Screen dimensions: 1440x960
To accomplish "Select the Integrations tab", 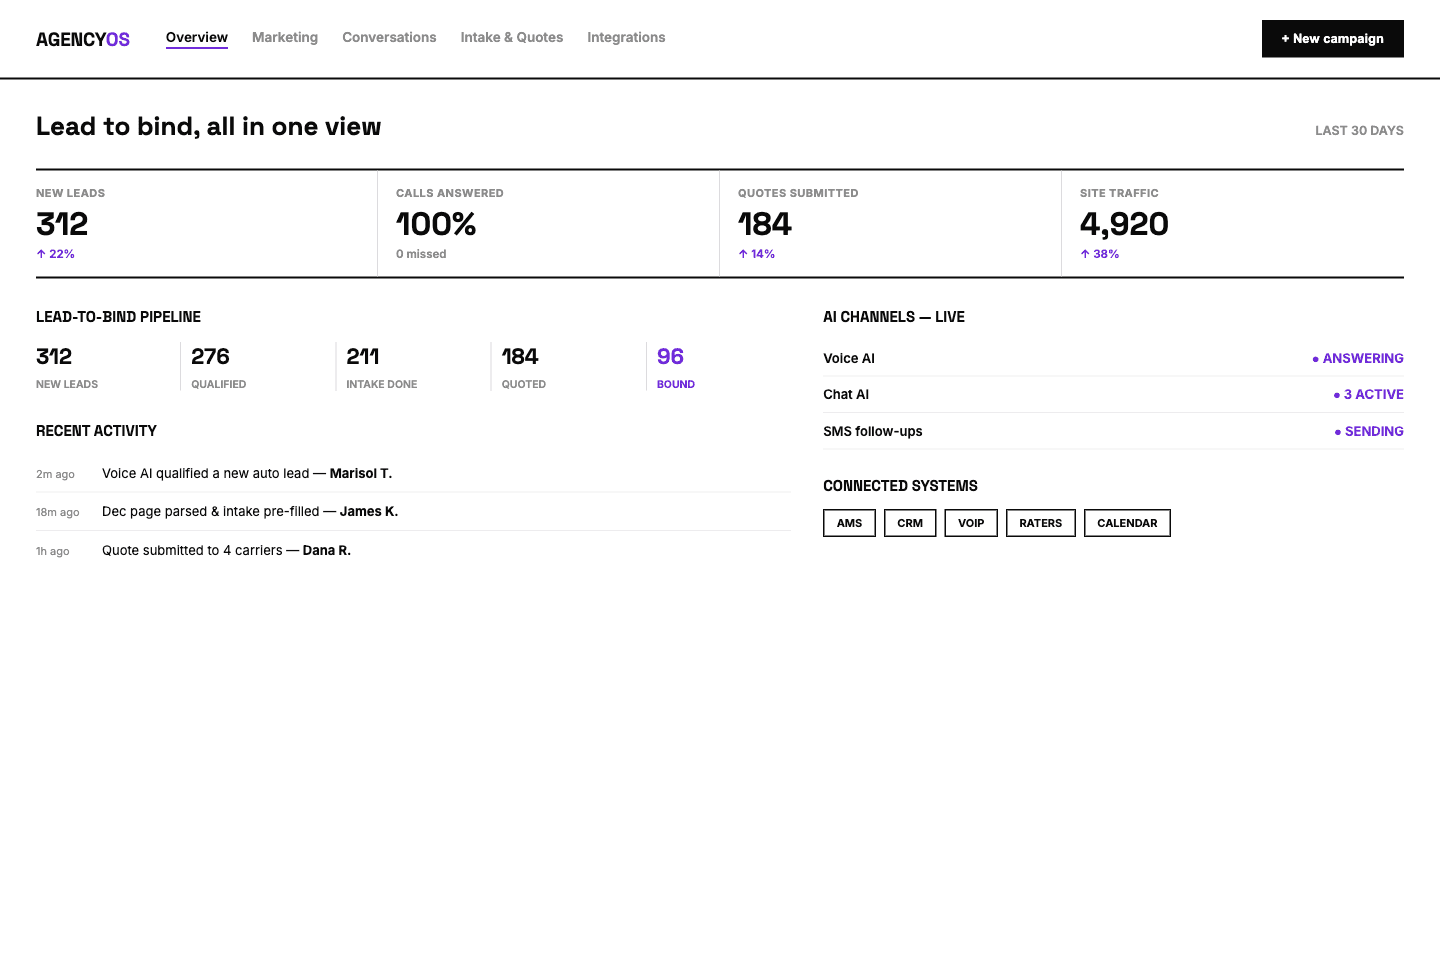I will click(626, 38).
